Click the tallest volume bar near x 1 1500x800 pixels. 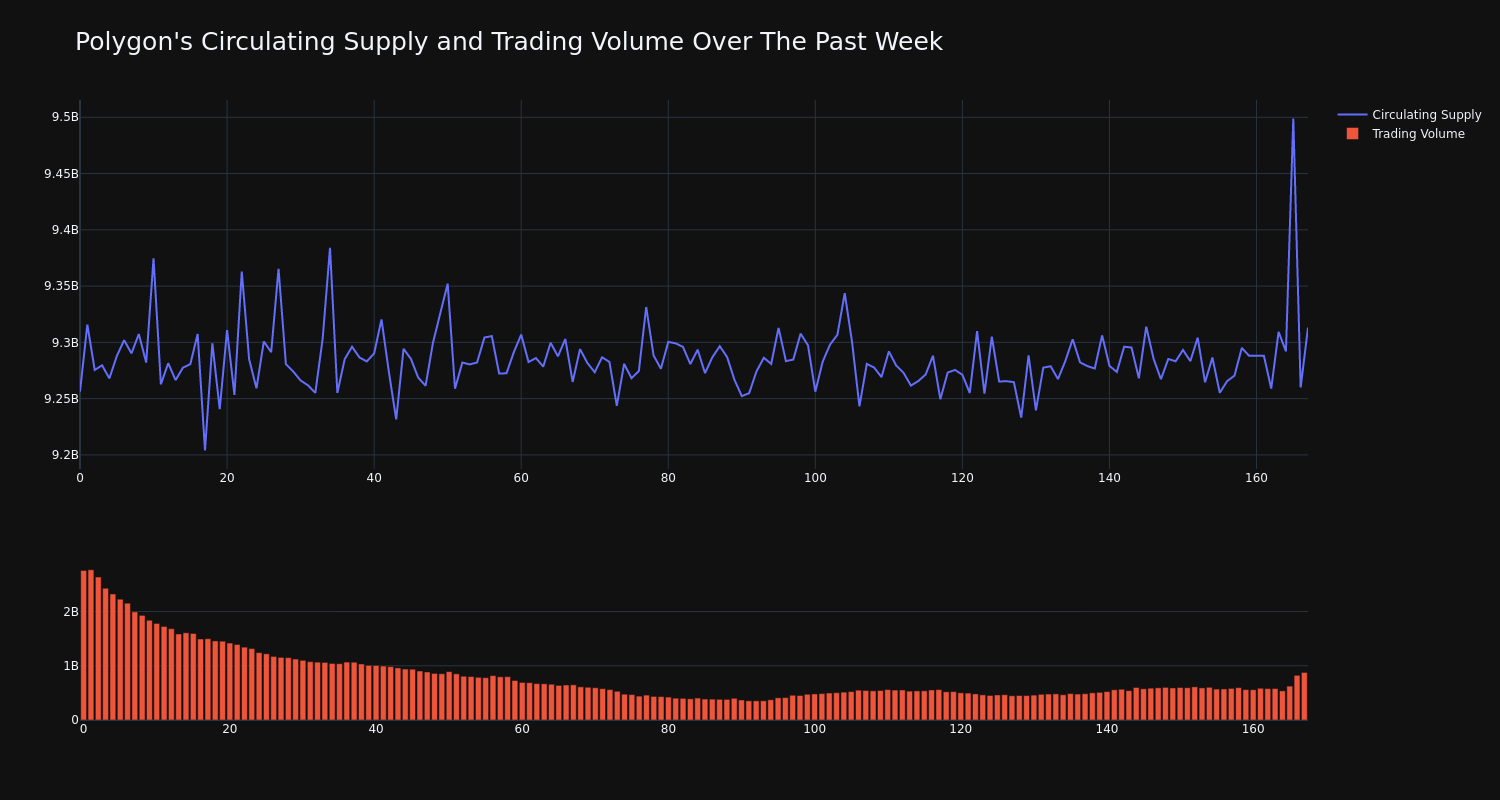[91, 645]
